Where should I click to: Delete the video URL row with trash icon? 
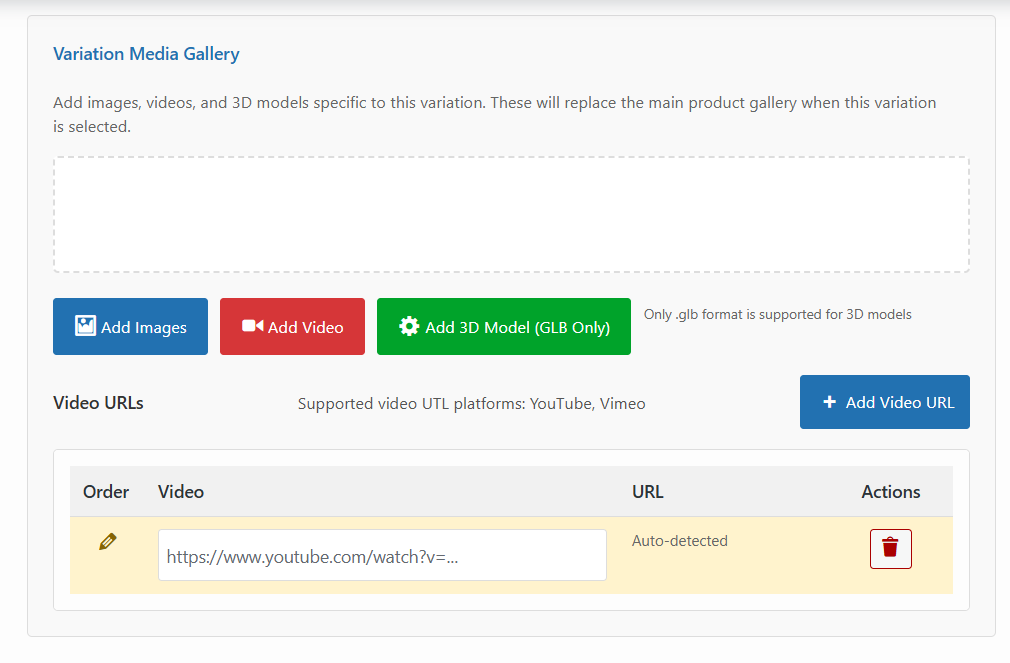click(x=890, y=548)
